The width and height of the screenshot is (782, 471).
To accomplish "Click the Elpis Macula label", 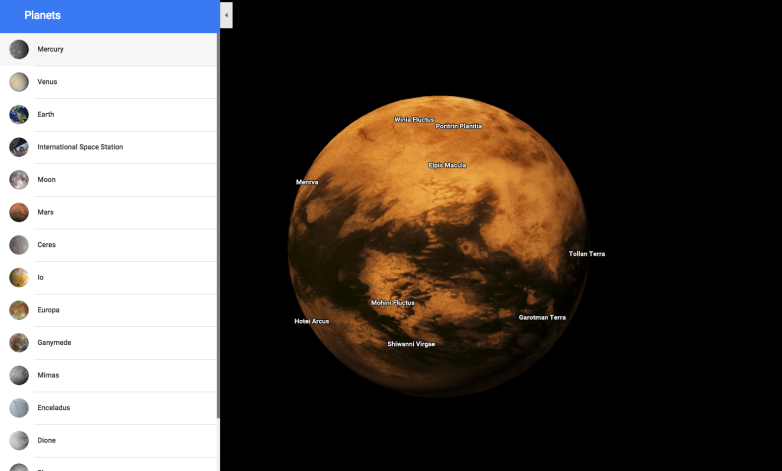I will pyautogui.click(x=447, y=165).
